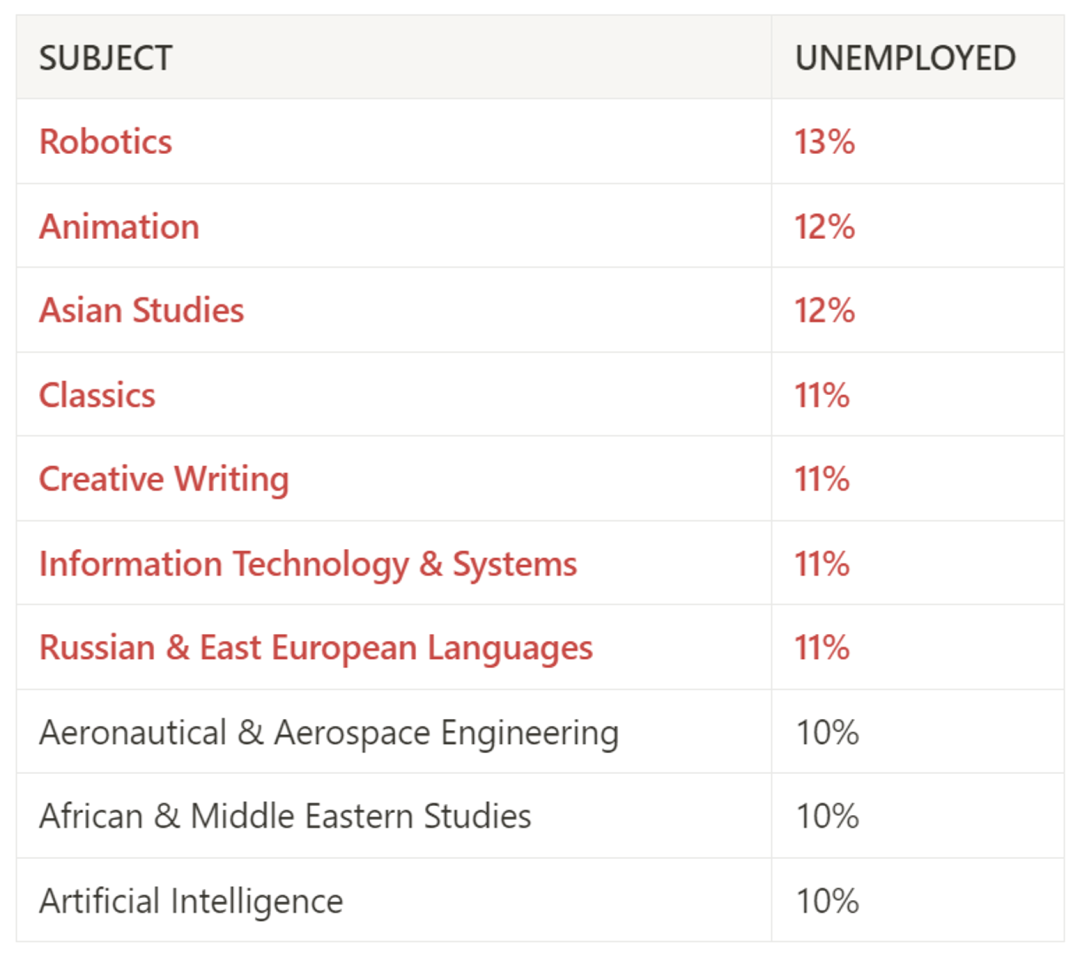Screen dimensions: 1080x960
Task: Select African & Middle Eastern Studies row
Action: coord(540,815)
